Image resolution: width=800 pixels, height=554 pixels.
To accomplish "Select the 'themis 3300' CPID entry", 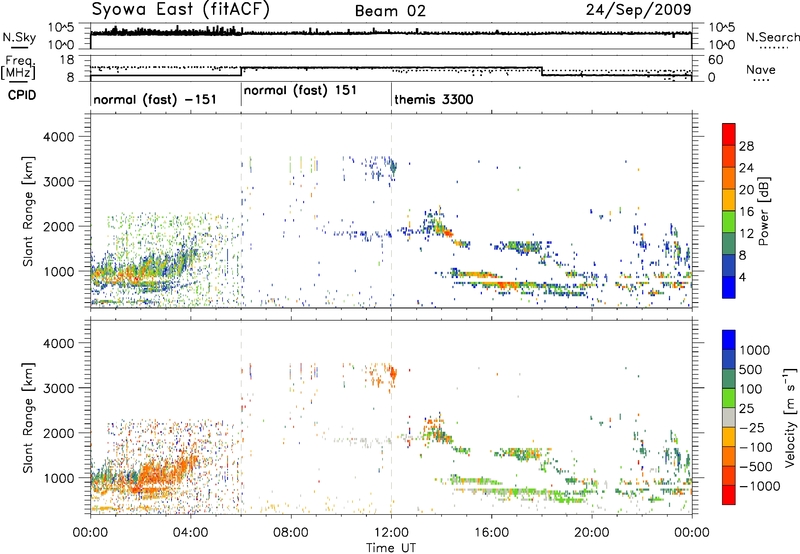I will (x=434, y=99).
